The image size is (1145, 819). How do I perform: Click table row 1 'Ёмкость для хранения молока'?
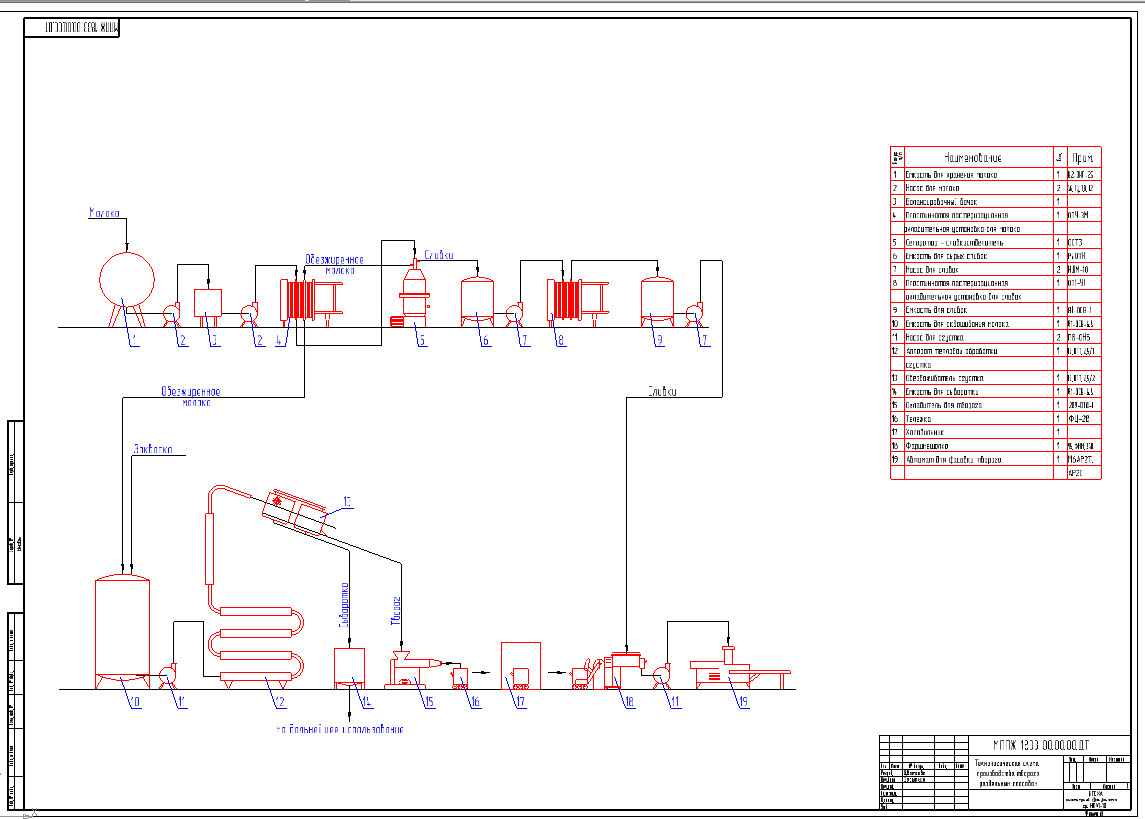coord(995,174)
